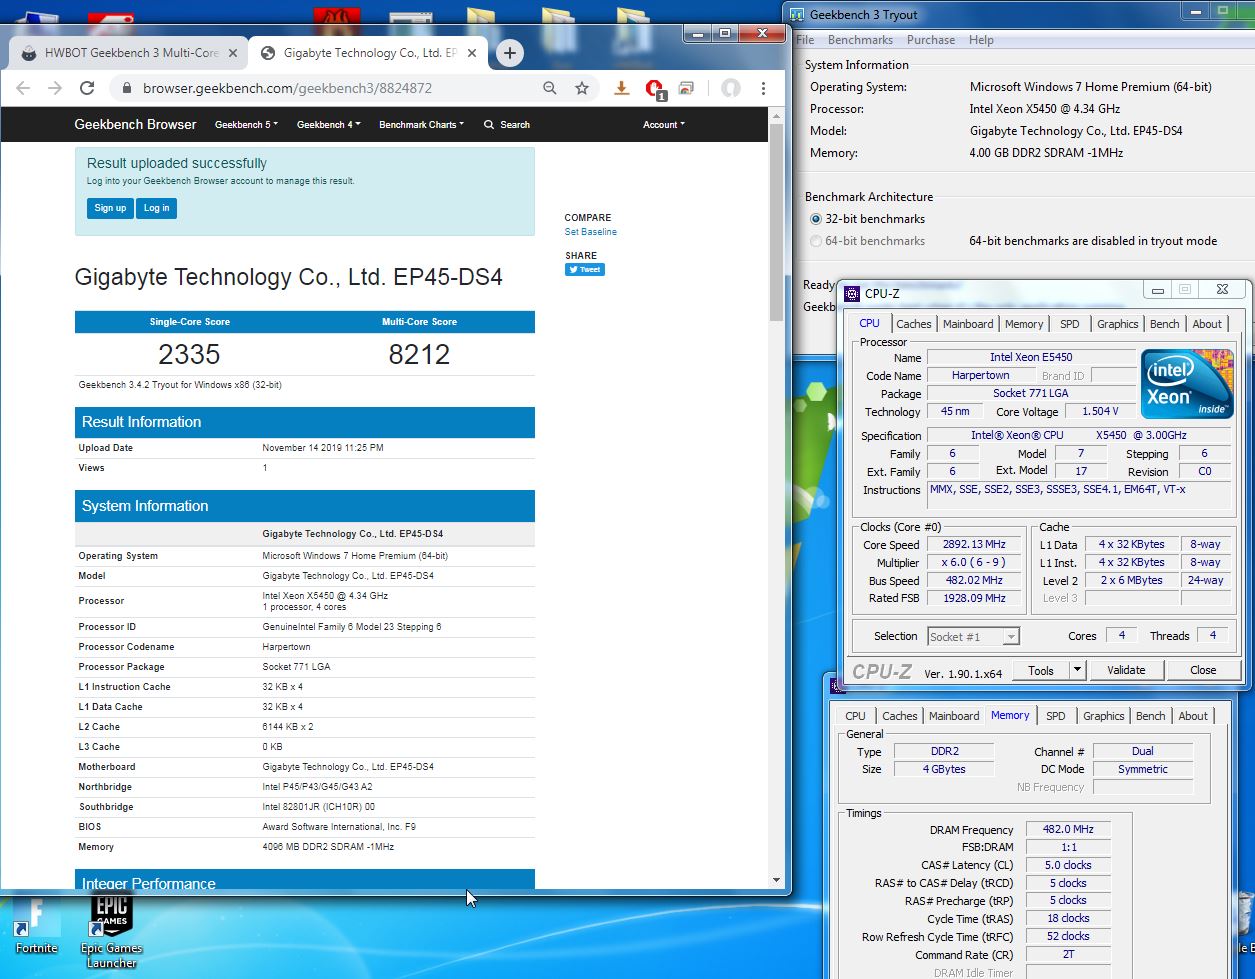
Task: Click the Close button in CPU-Z
Action: point(1203,670)
